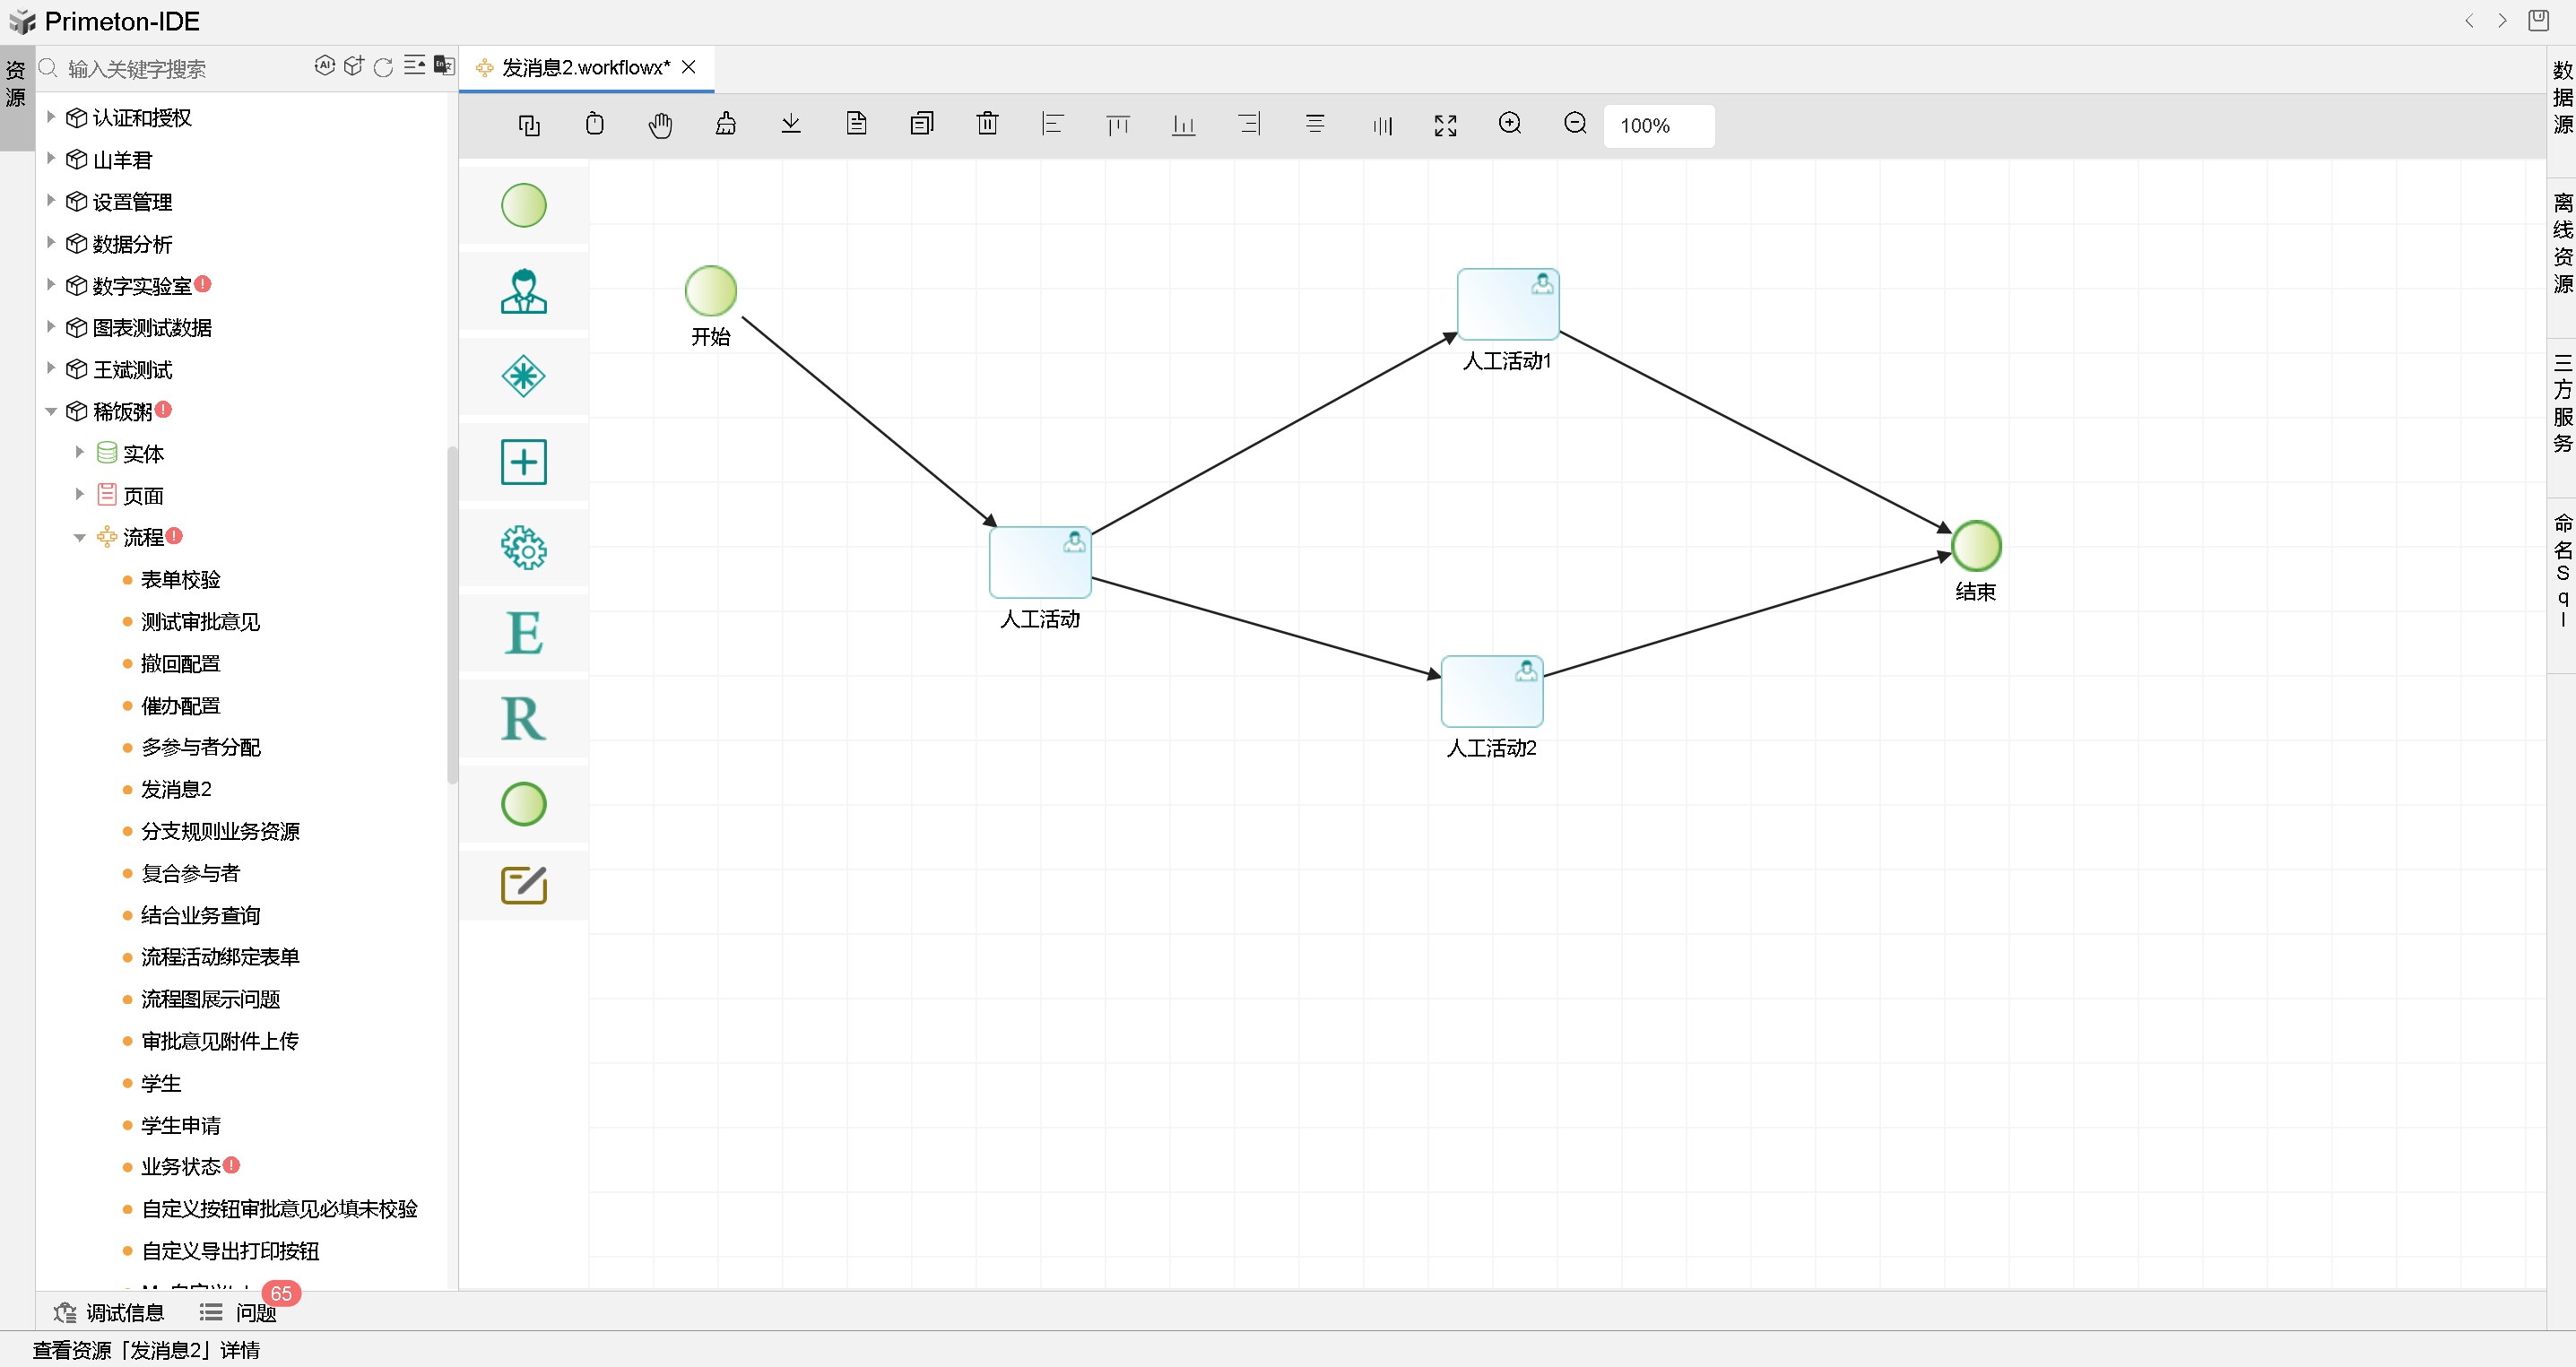The height and width of the screenshot is (1367, 2576).
Task: Click the zoom in magnifier icon
Action: (1510, 124)
